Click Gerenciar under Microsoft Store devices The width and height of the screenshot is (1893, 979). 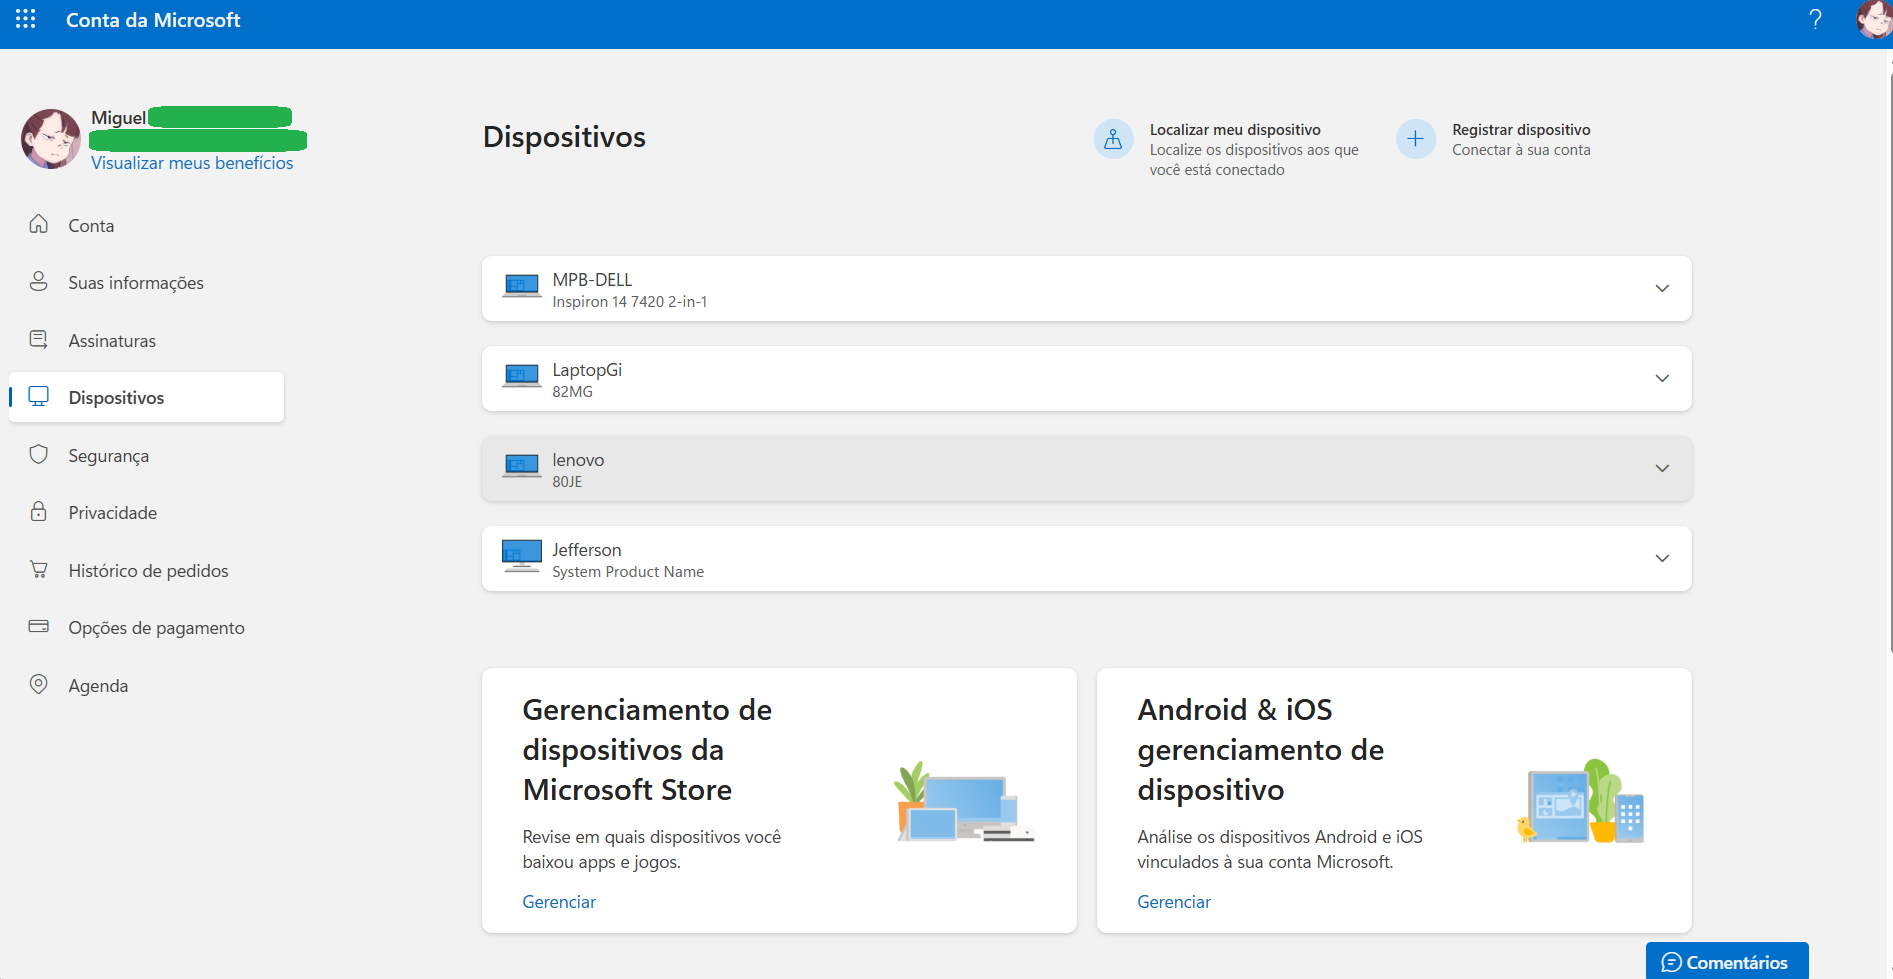point(559,902)
